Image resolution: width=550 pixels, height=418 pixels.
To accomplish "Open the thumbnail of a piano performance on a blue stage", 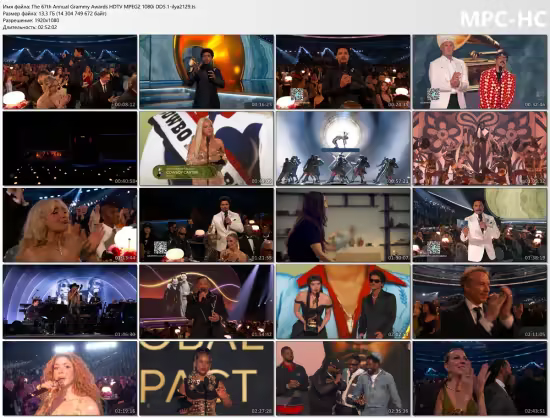I will pyautogui.click(x=70, y=302).
